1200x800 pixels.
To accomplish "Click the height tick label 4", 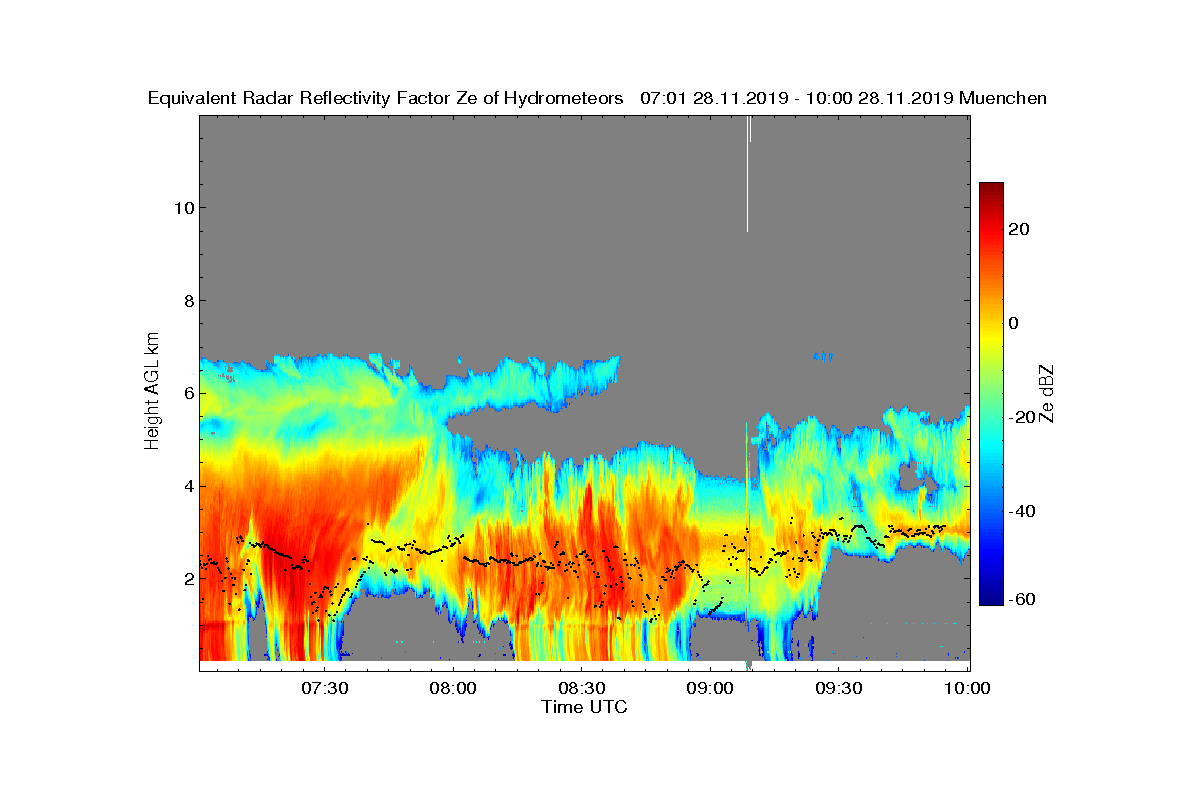I will point(187,486).
